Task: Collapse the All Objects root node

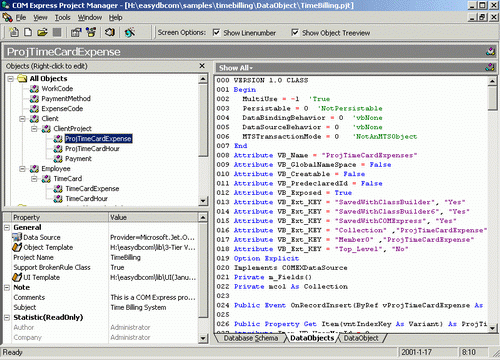Action: click(10, 79)
